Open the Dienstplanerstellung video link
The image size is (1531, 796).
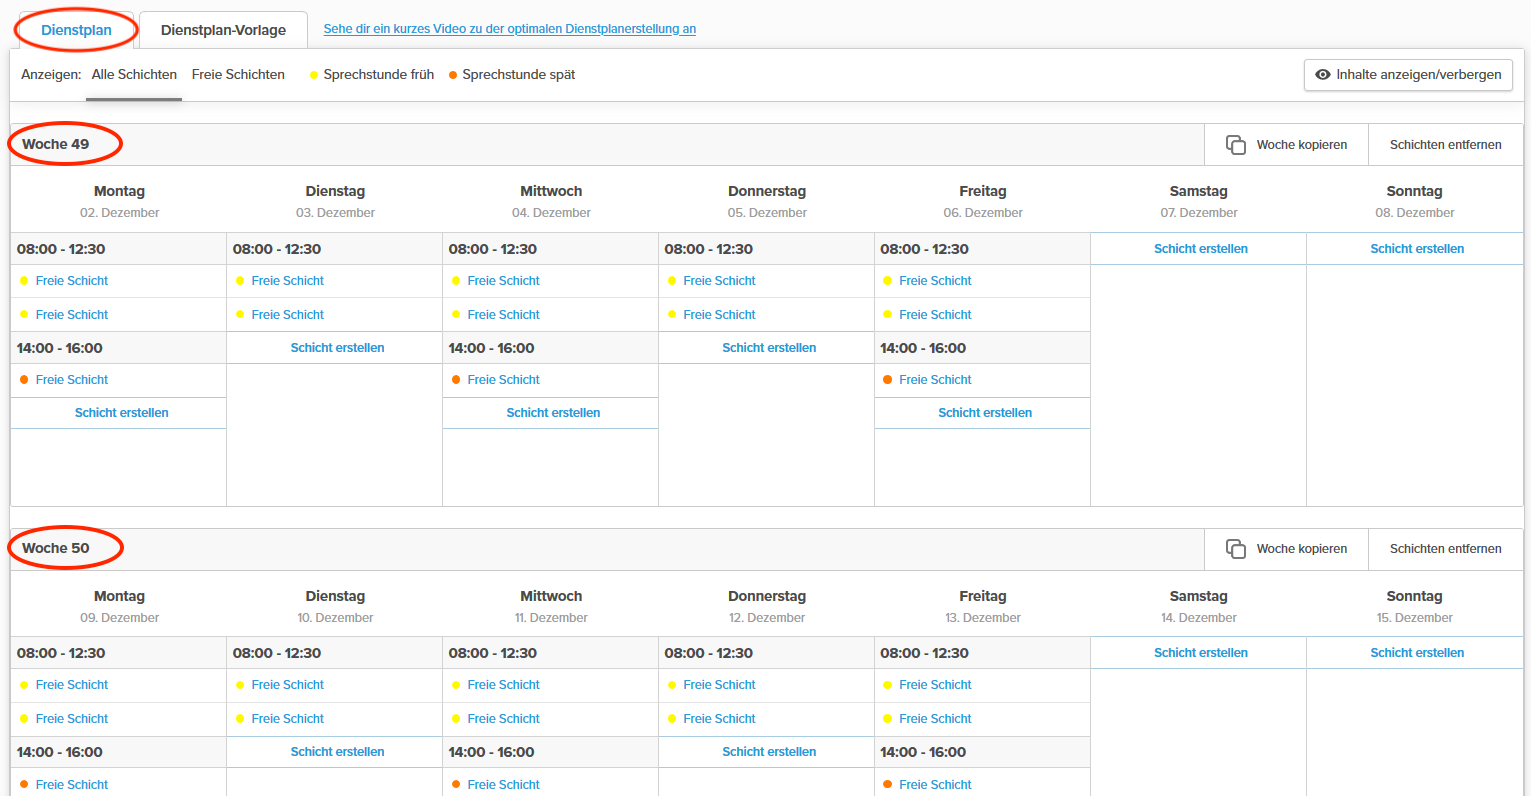(x=509, y=29)
